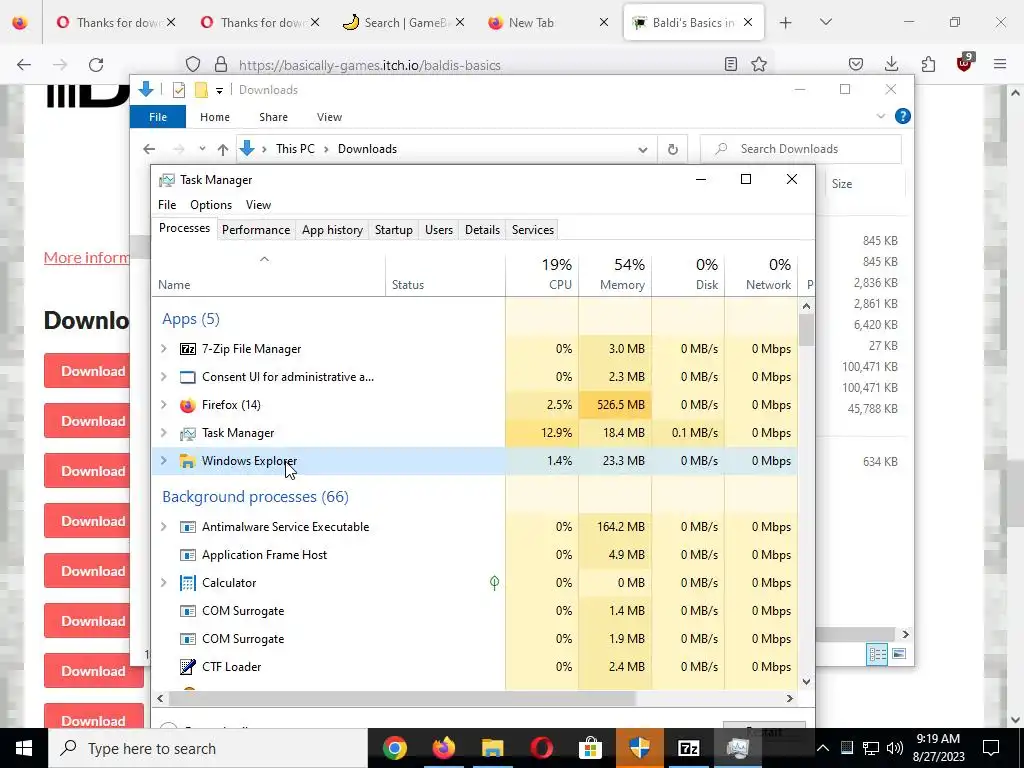Open the Services tab
Image resolution: width=1024 pixels, height=768 pixels.
point(533,230)
